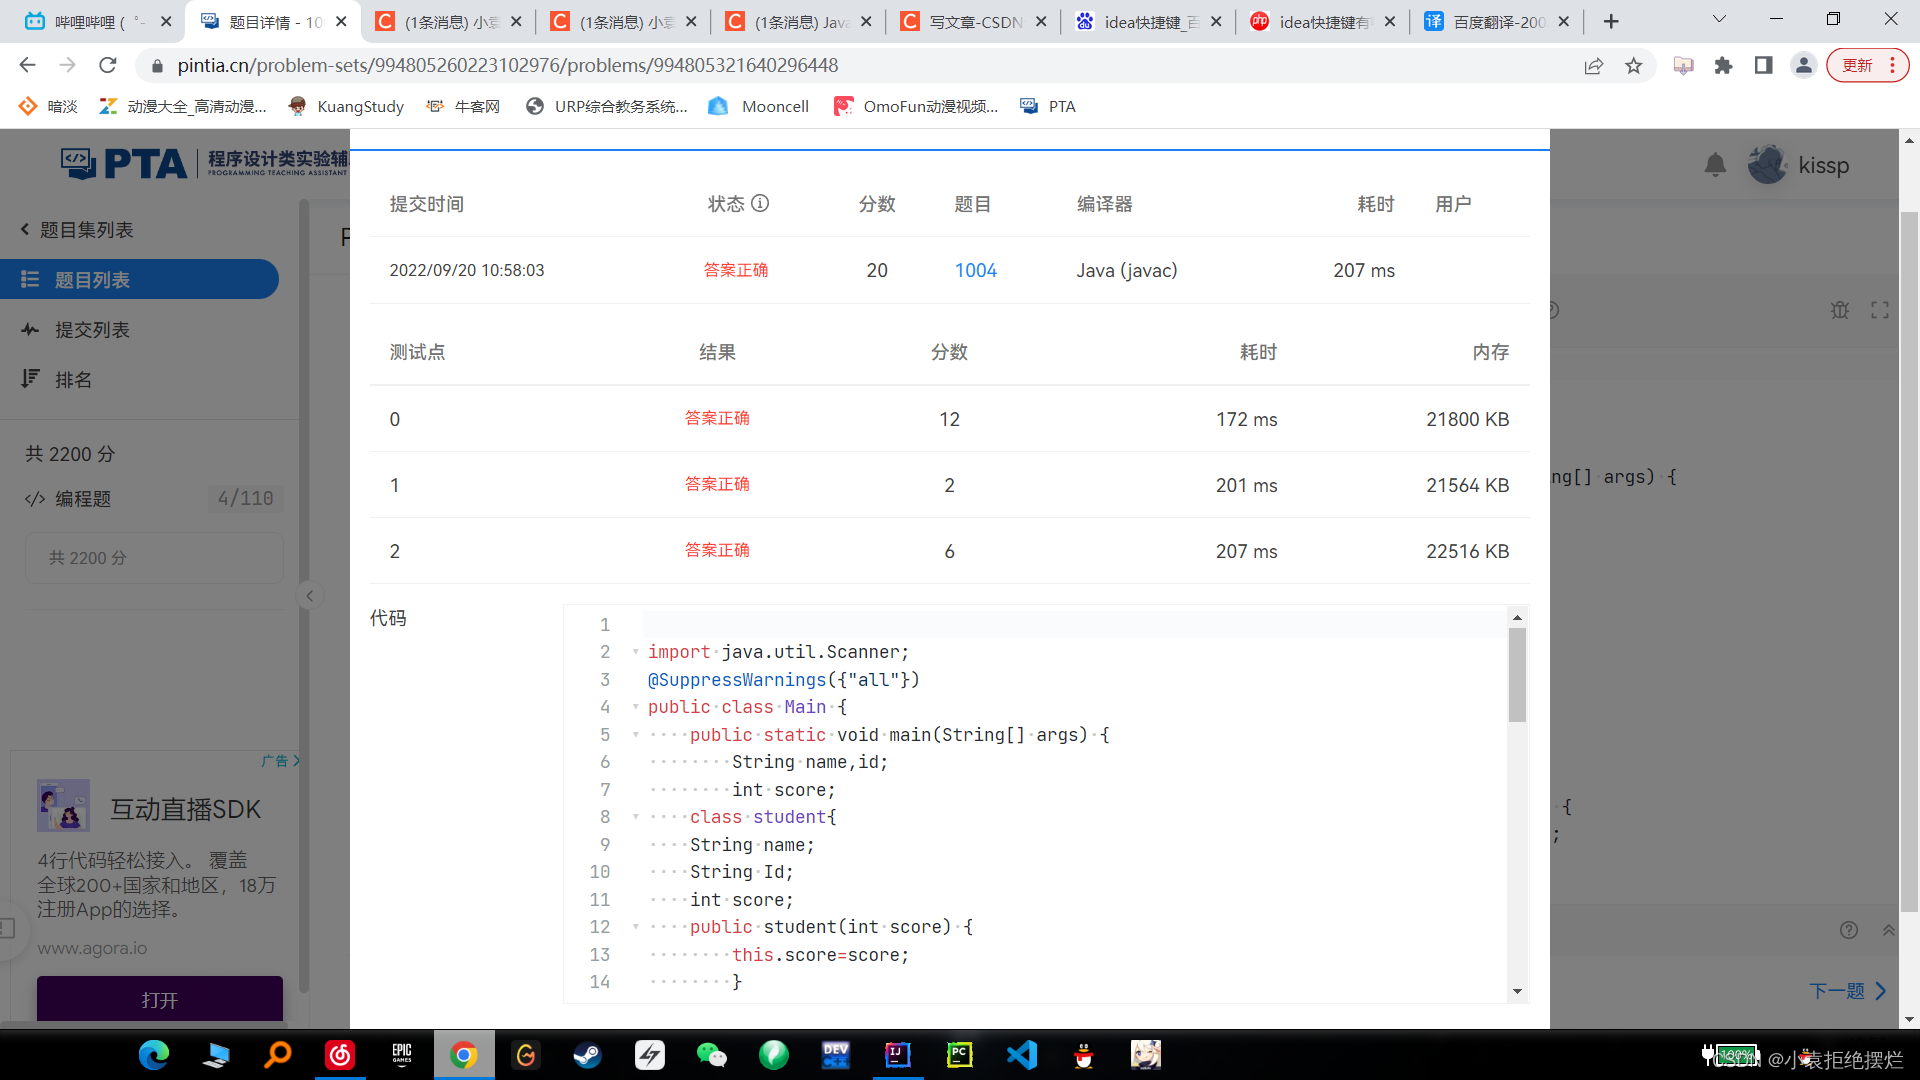Collapse code fold at line 4
The width and height of the screenshot is (1920, 1080).
pyautogui.click(x=635, y=707)
